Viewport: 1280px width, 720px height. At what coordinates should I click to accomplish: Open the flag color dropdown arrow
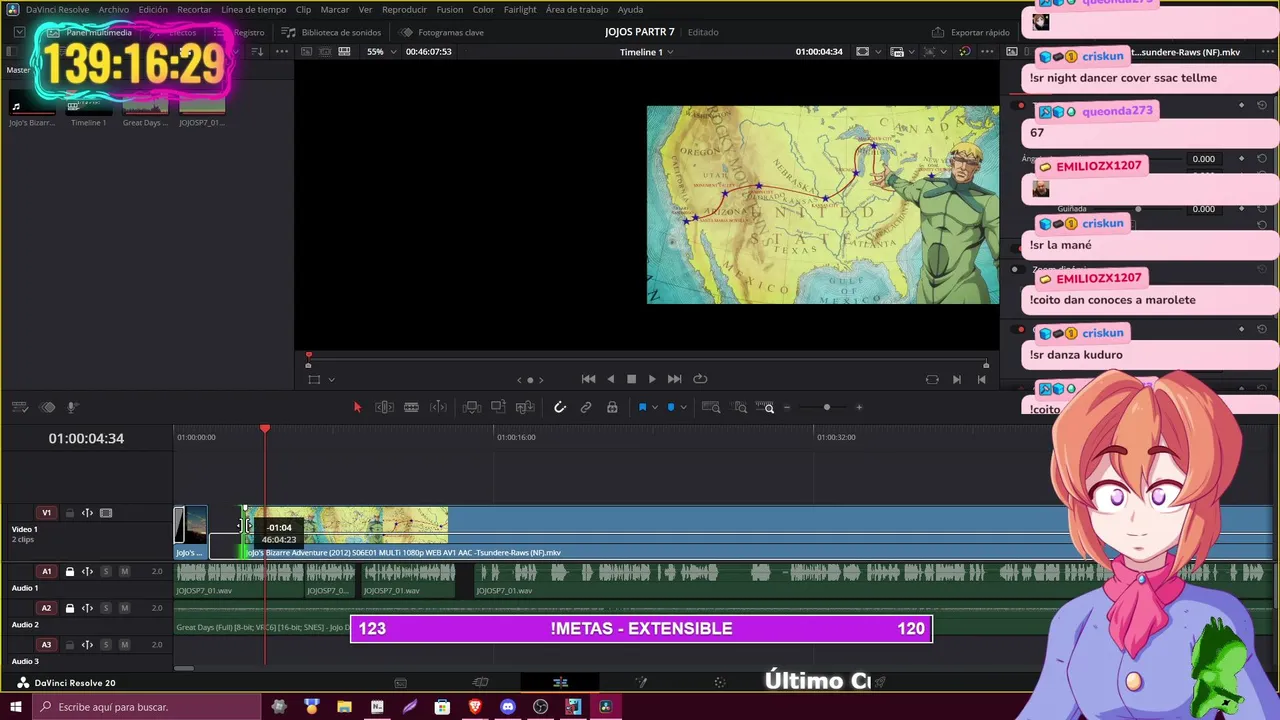[655, 407]
